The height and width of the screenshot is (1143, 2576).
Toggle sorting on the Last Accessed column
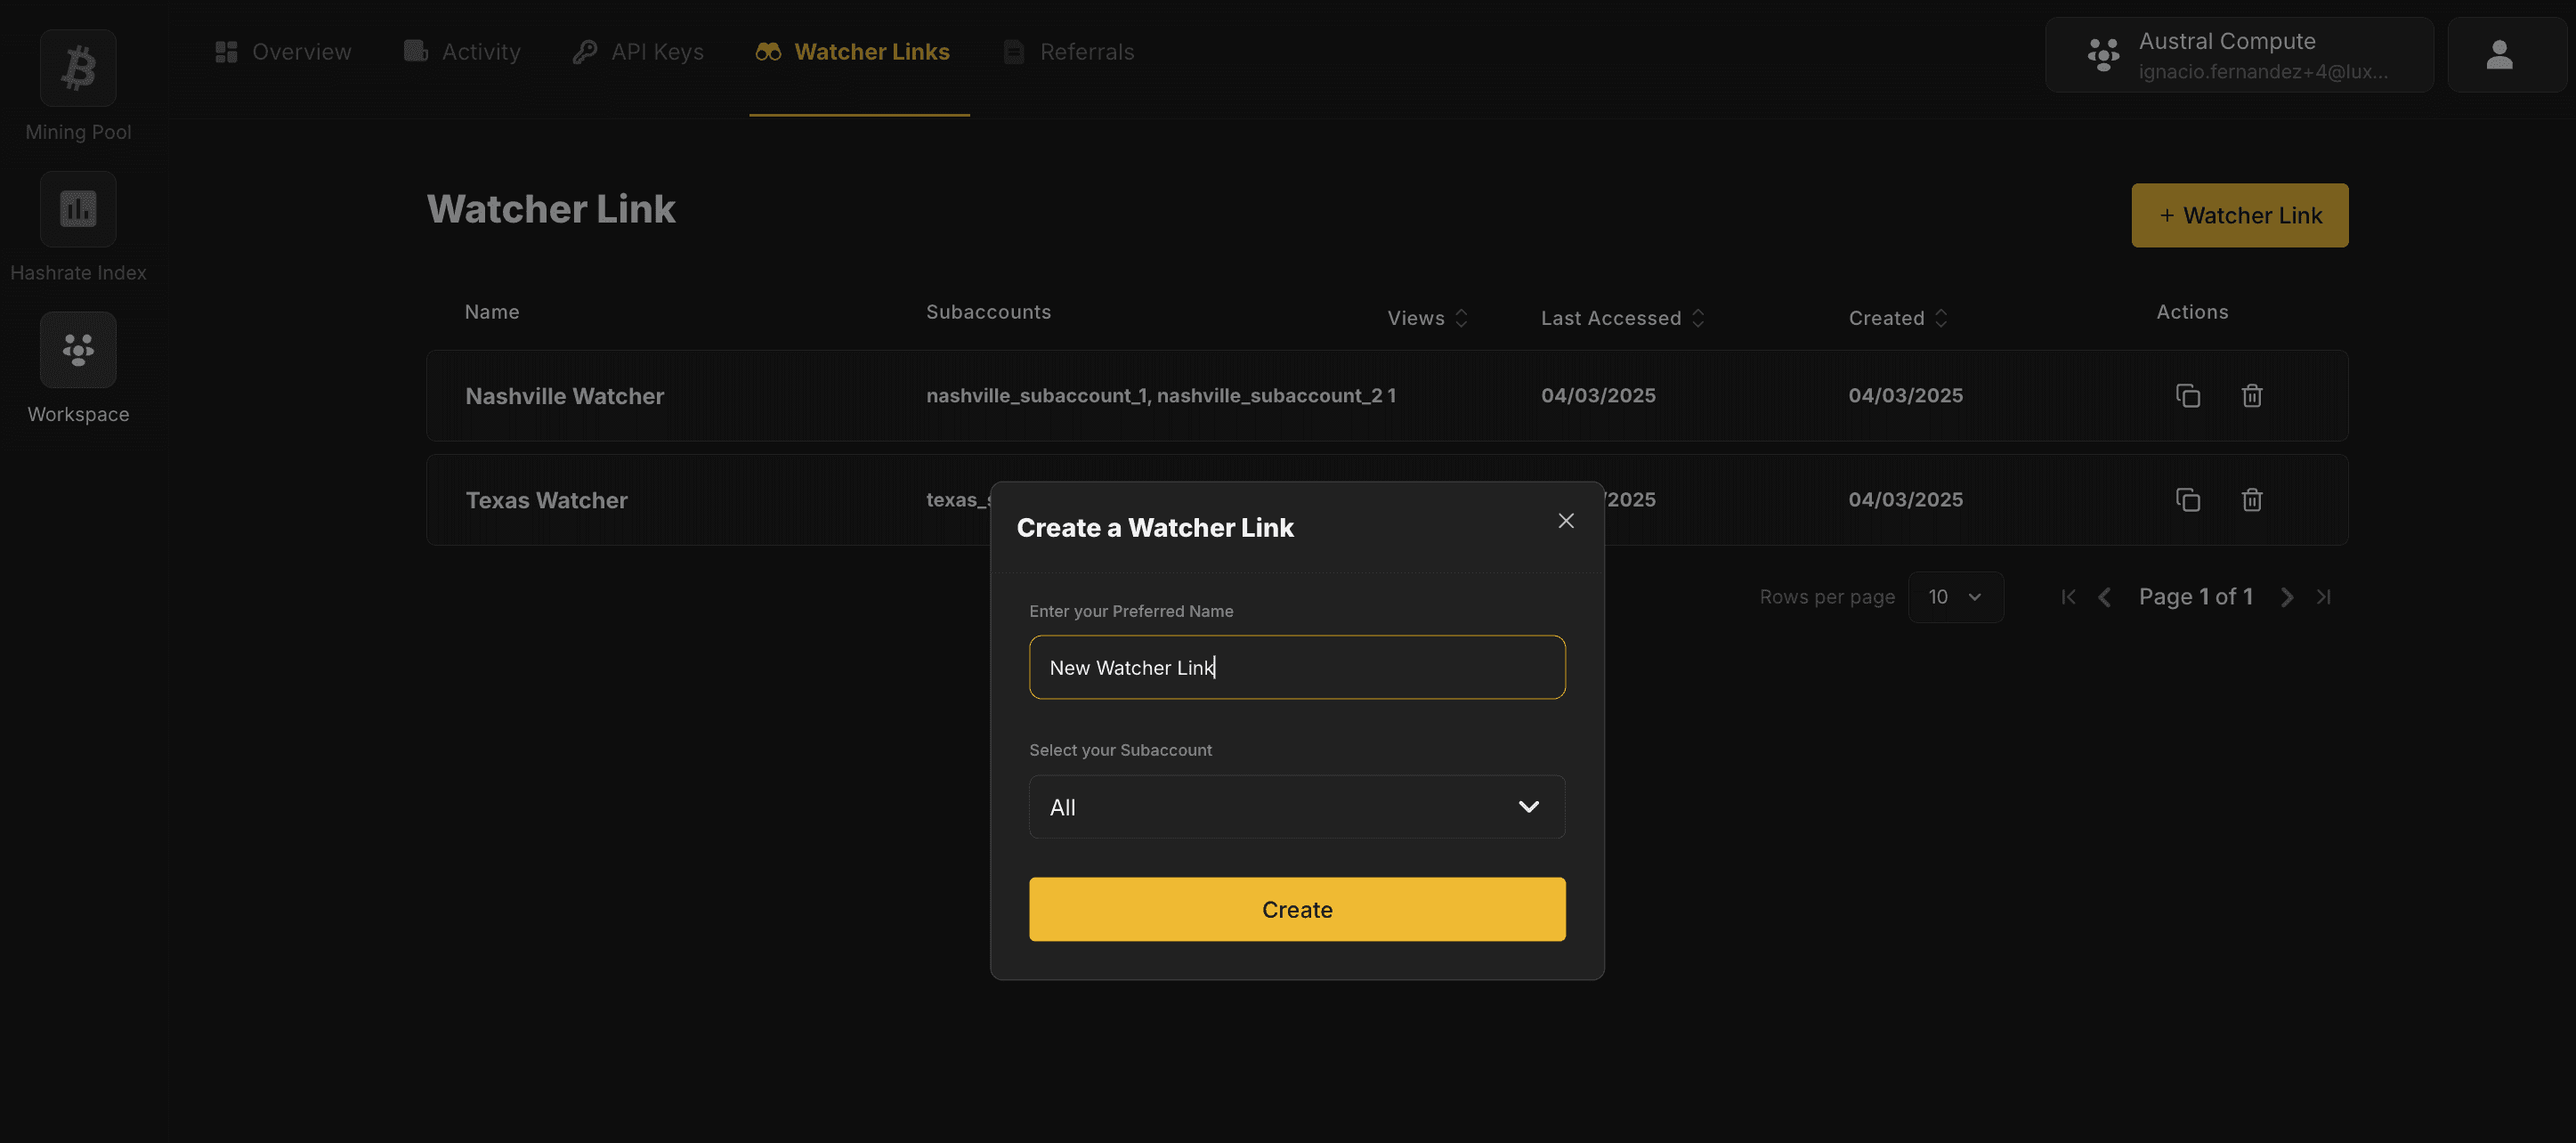tap(1698, 317)
